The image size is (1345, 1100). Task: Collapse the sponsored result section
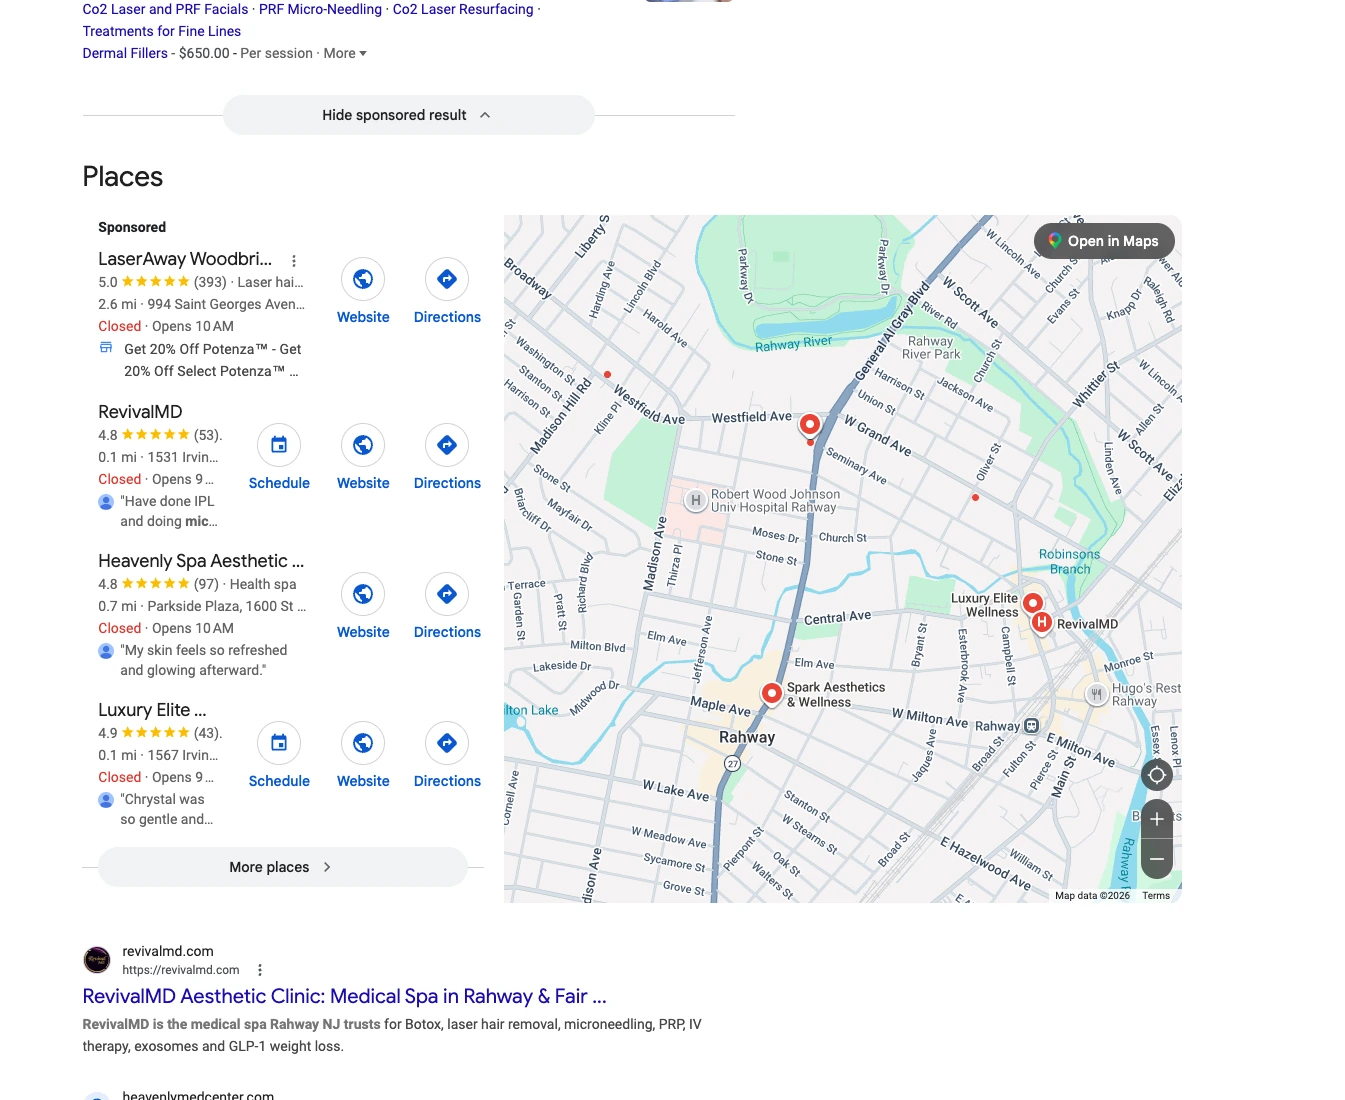pos(408,115)
